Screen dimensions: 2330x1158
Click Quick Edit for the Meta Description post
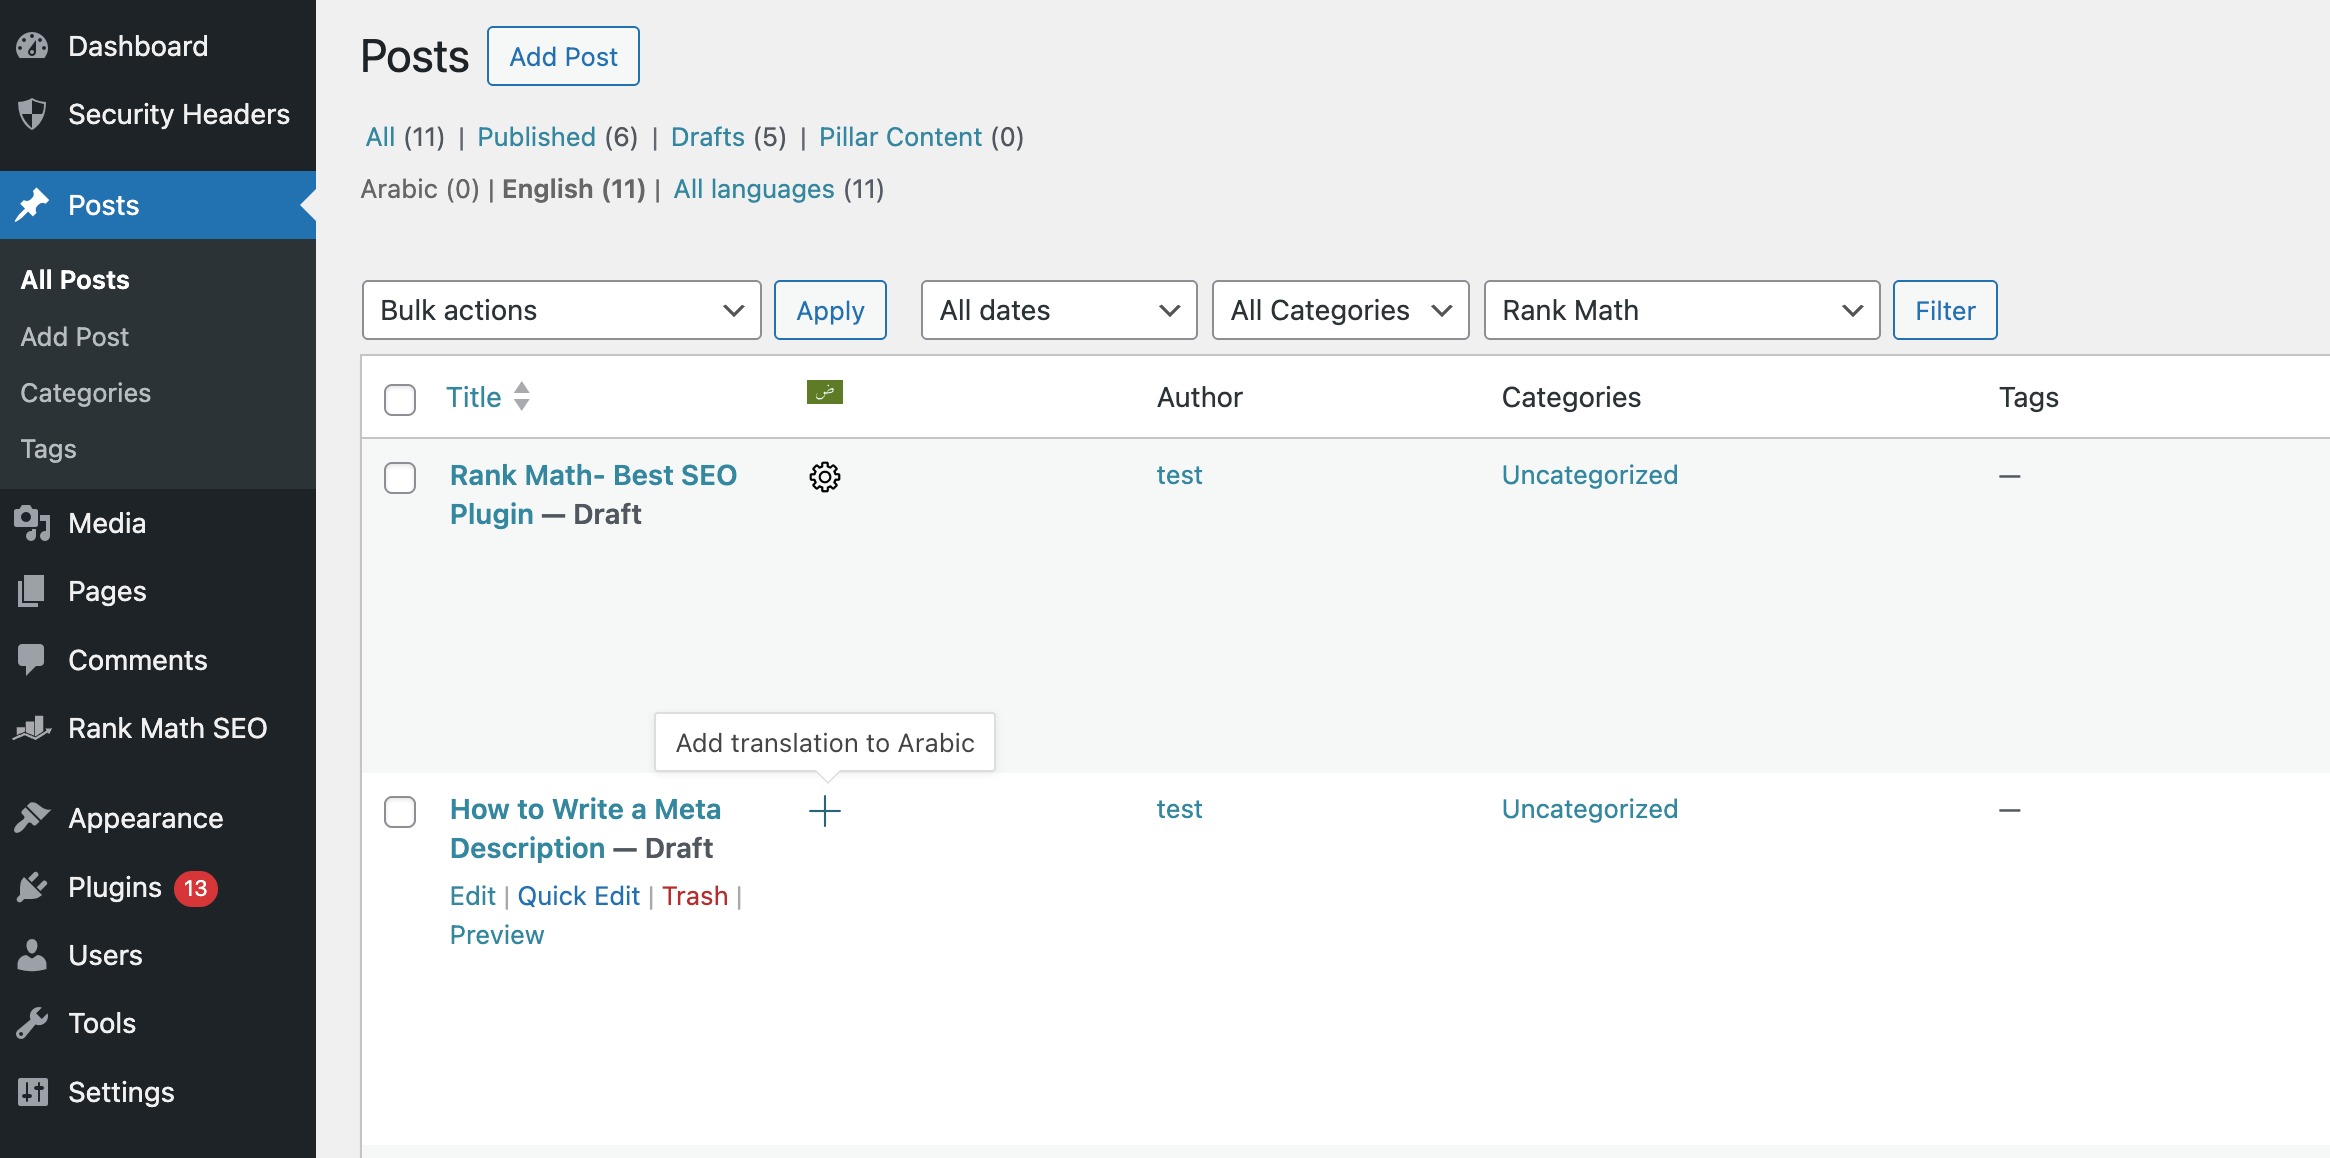(x=578, y=896)
